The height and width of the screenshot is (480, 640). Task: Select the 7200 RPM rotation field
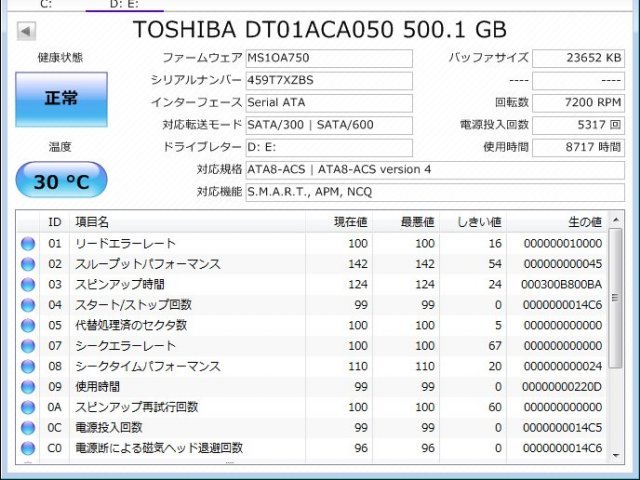pos(578,103)
